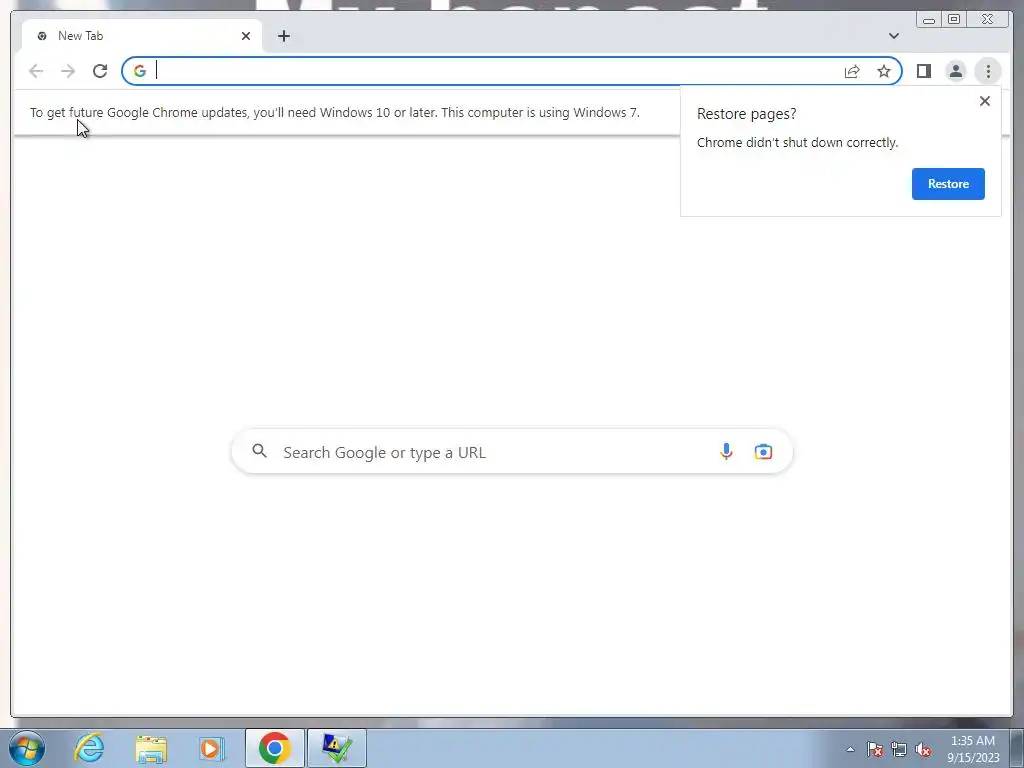
Task: Open Chrome's three-dot menu
Action: 988,71
